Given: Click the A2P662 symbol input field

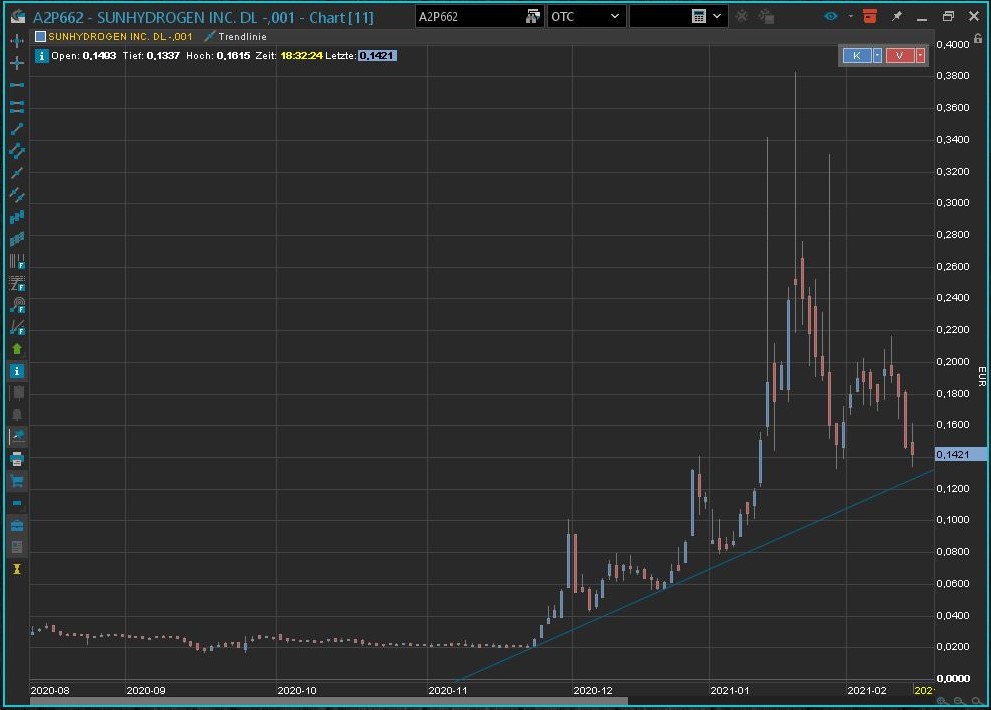Looking at the screenshot, I should (470, 15).
